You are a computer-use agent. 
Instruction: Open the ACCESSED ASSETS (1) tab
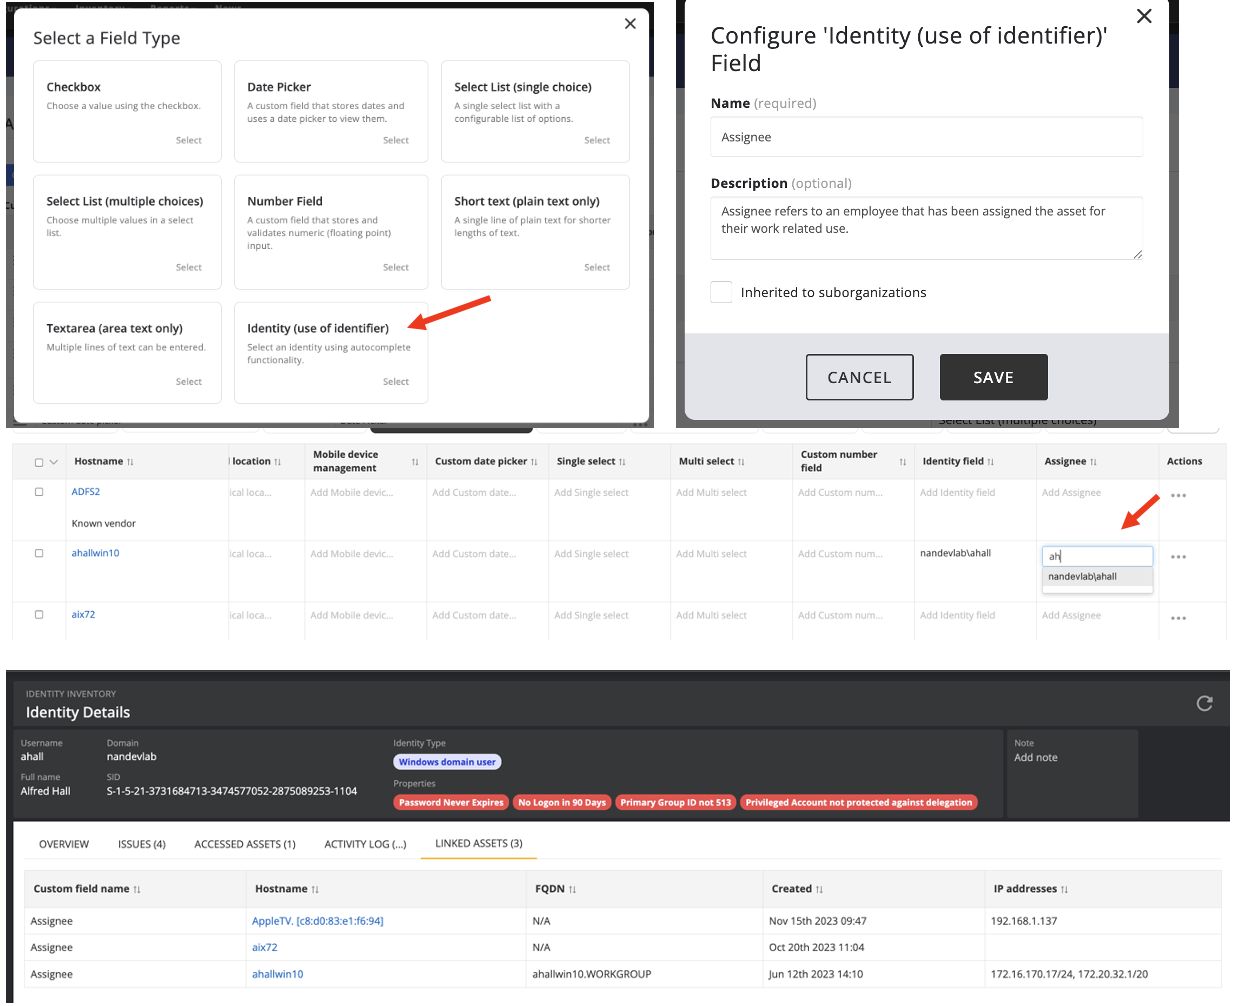245,844
